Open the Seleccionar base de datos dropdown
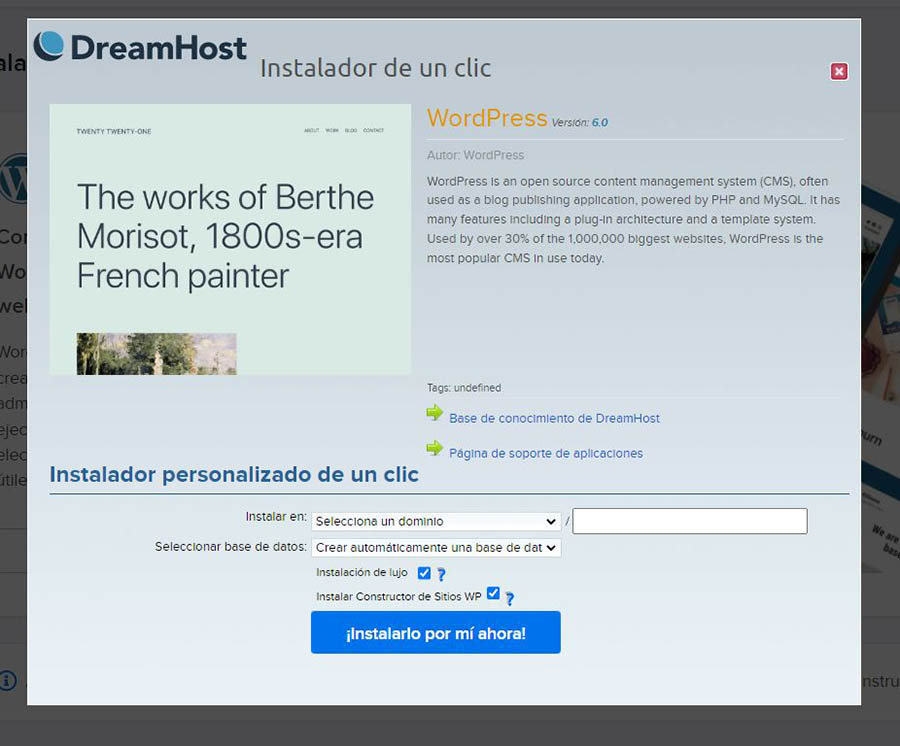 [x=435, y=548]
